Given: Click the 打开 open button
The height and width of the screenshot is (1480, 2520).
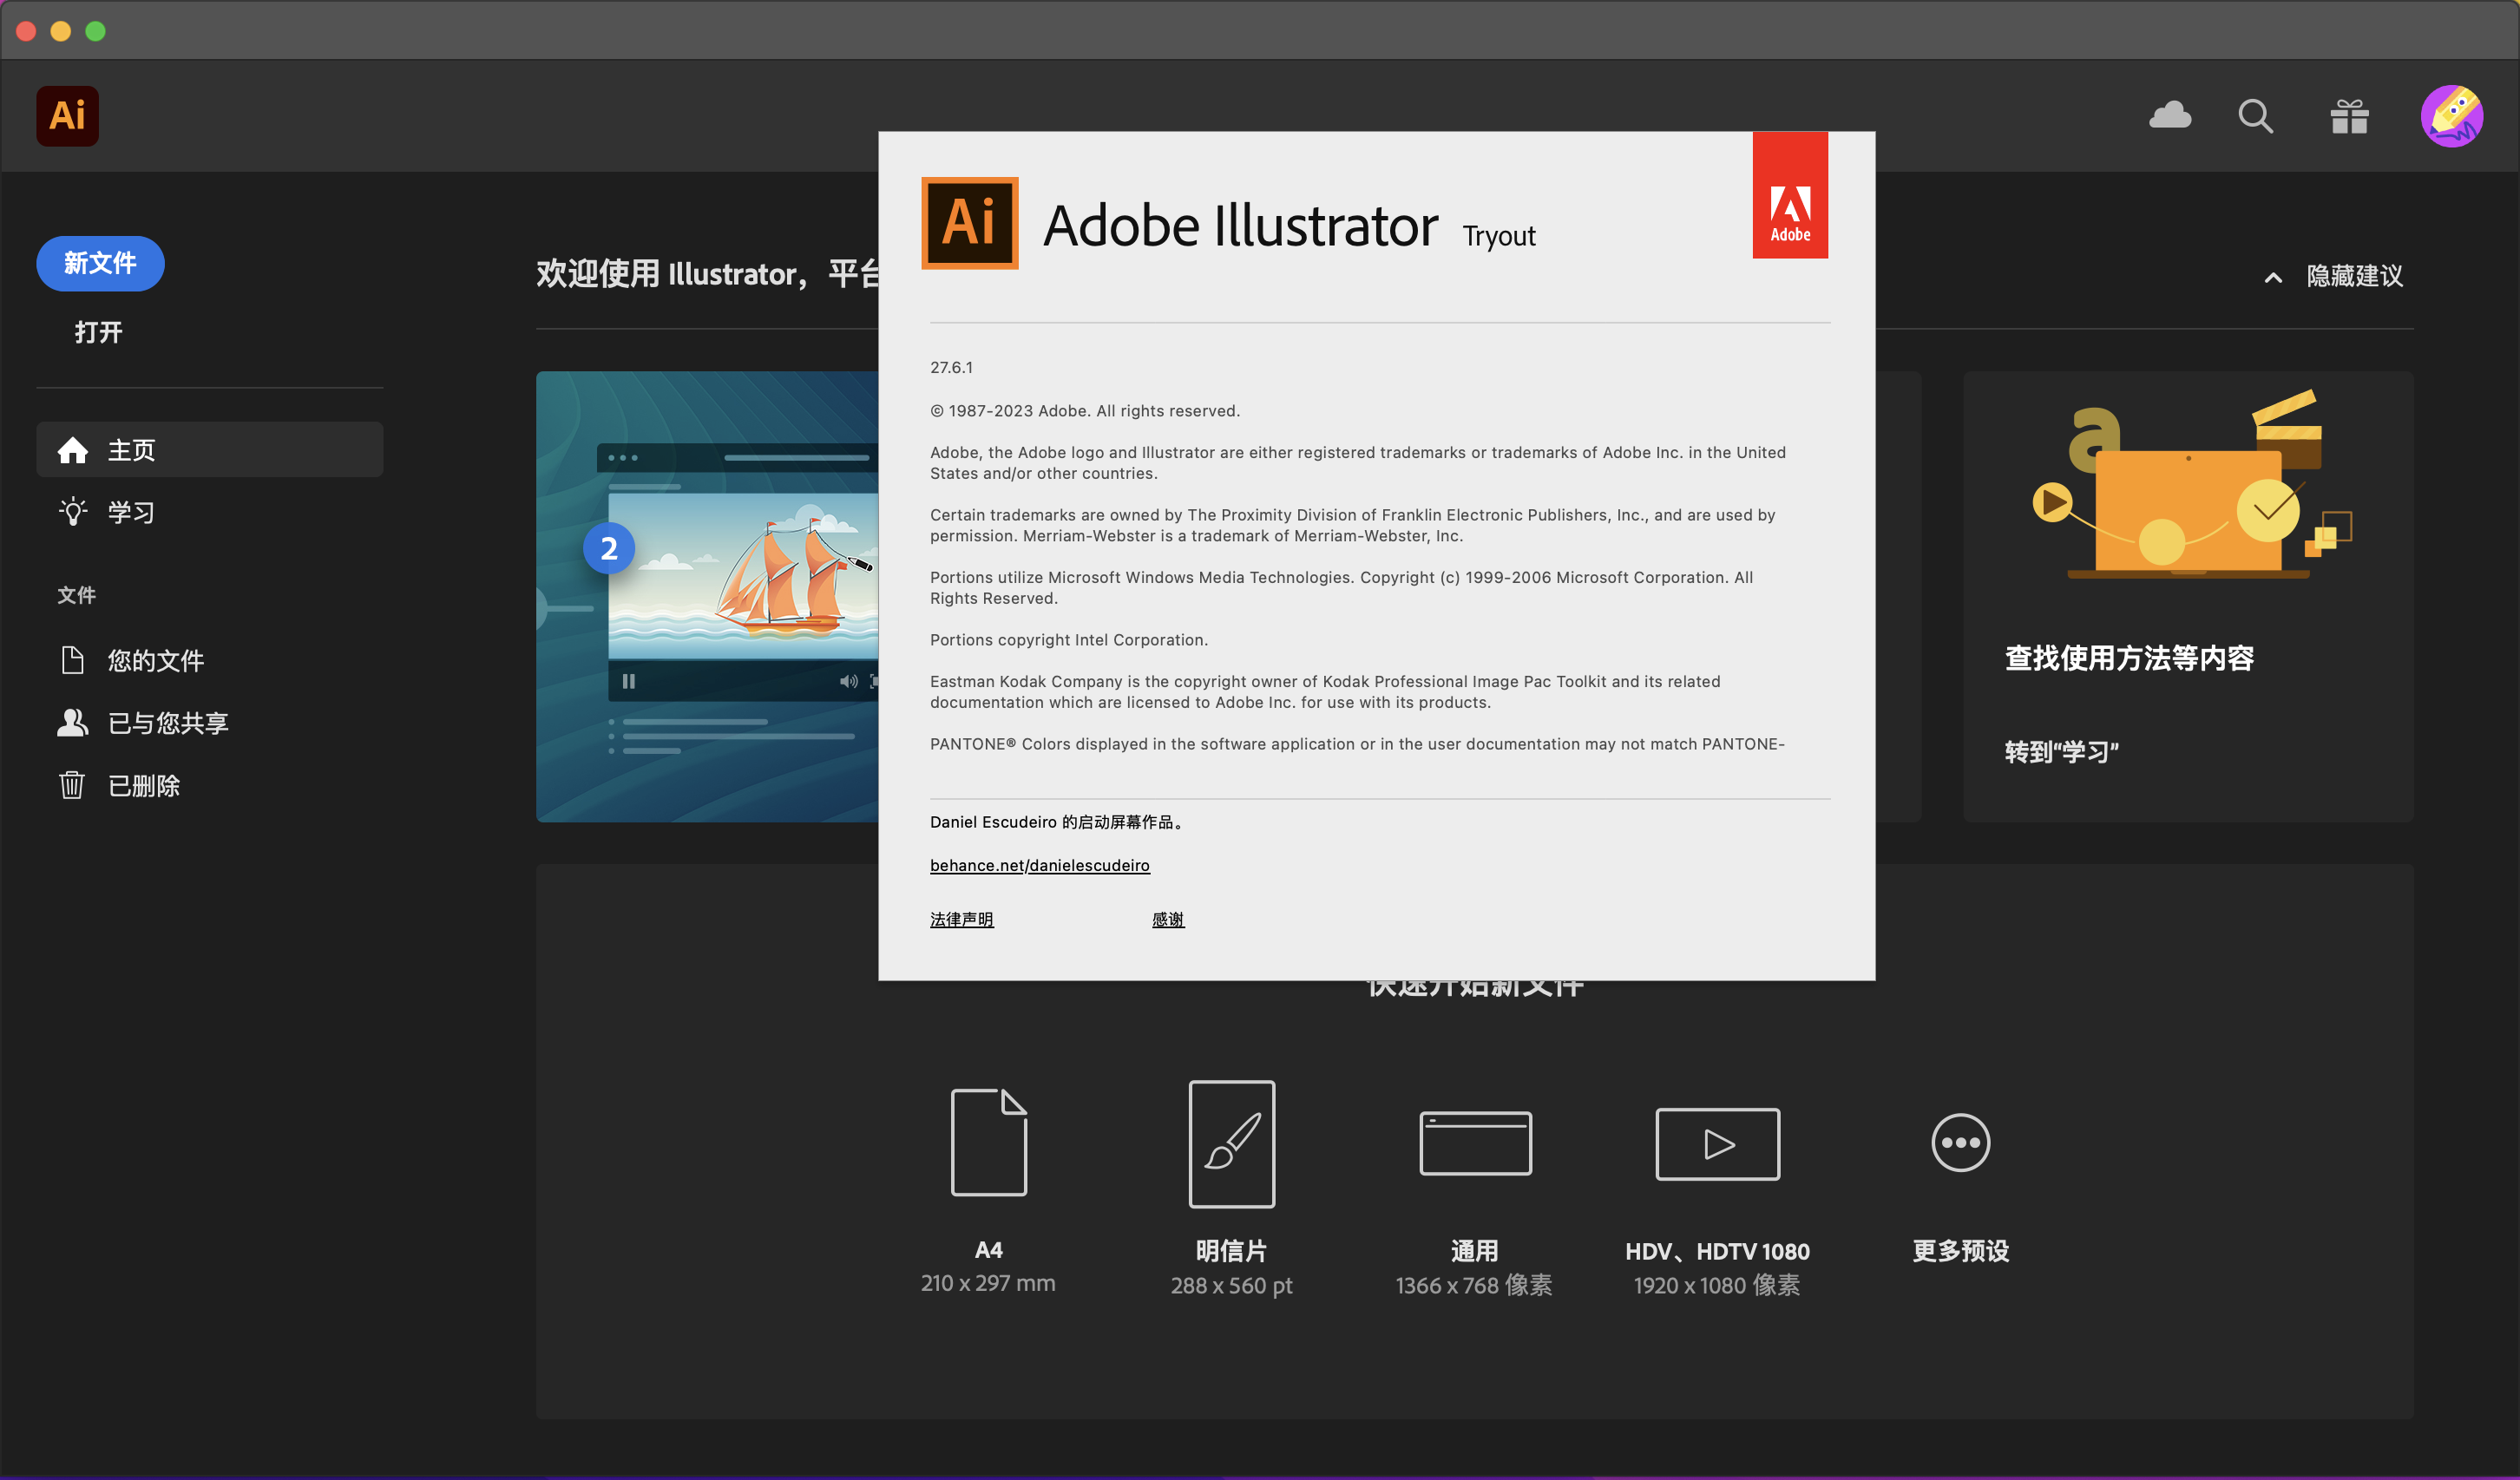Looking at the screenshot, I should 98,332.
